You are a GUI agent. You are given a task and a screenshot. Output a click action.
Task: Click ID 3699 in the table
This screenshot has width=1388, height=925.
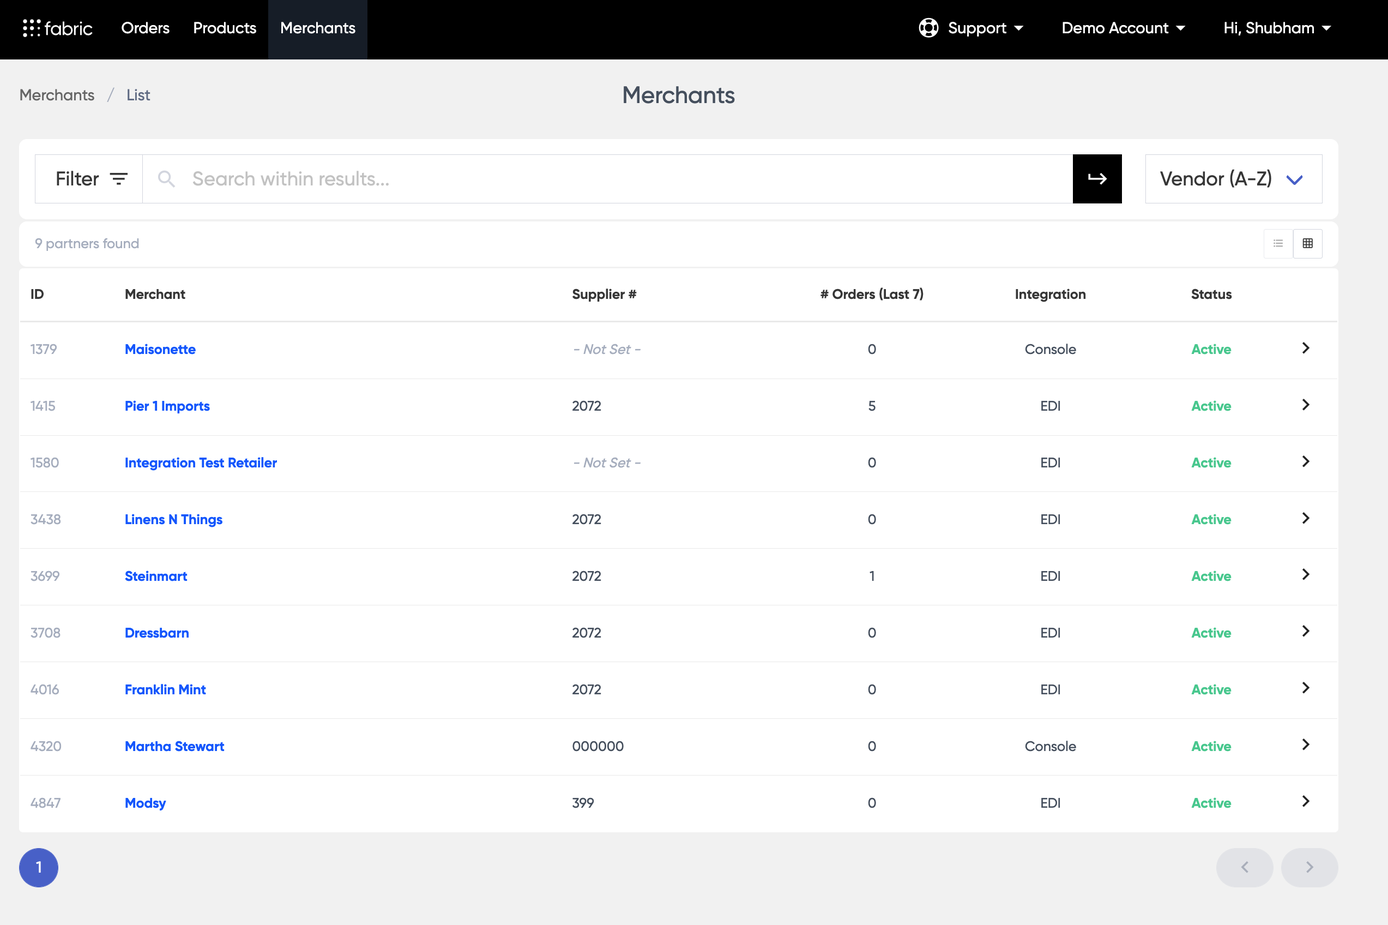point(45,576)
